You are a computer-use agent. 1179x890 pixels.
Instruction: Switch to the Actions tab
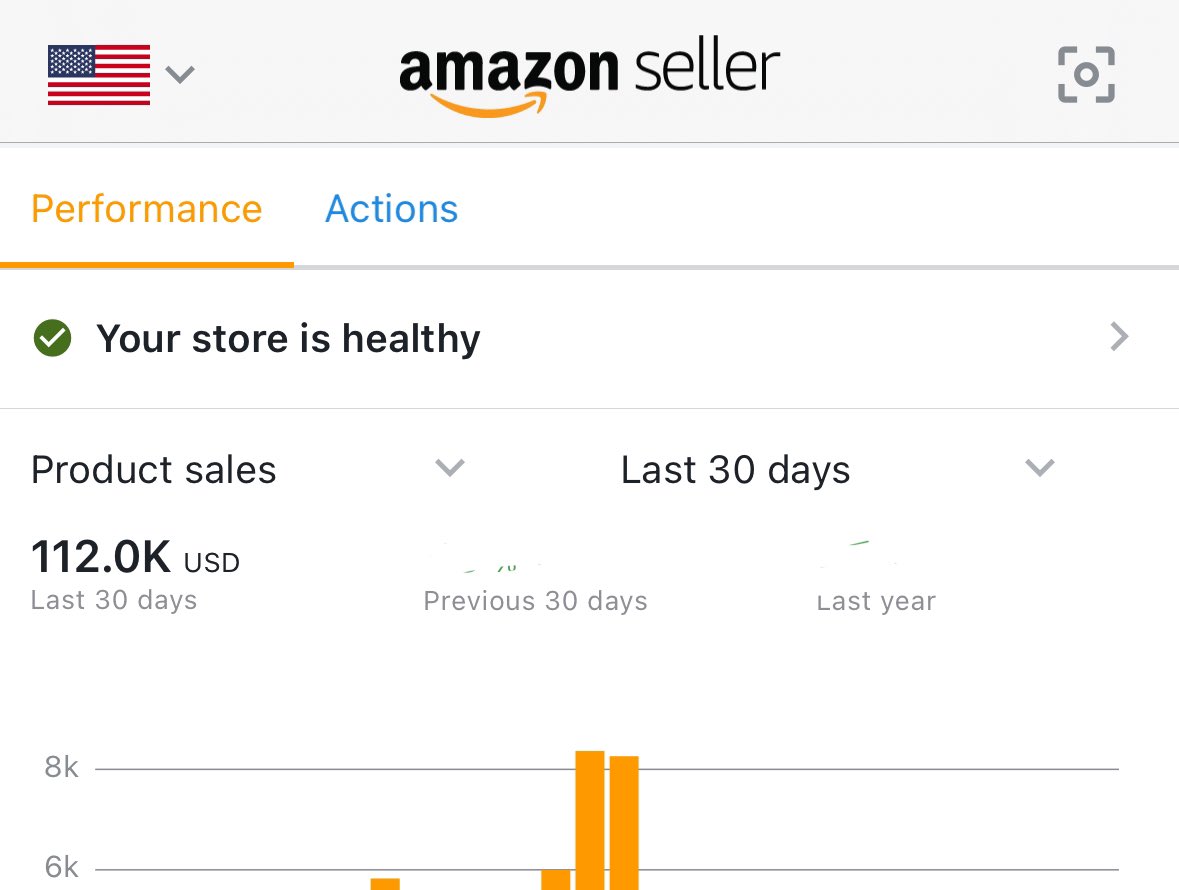392,210
